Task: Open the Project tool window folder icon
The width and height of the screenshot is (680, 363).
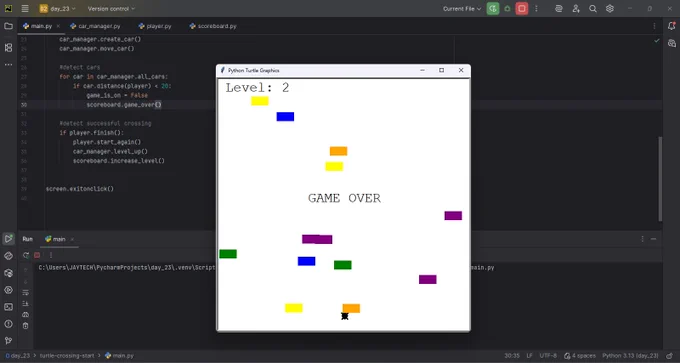Action: coord(8,26)
